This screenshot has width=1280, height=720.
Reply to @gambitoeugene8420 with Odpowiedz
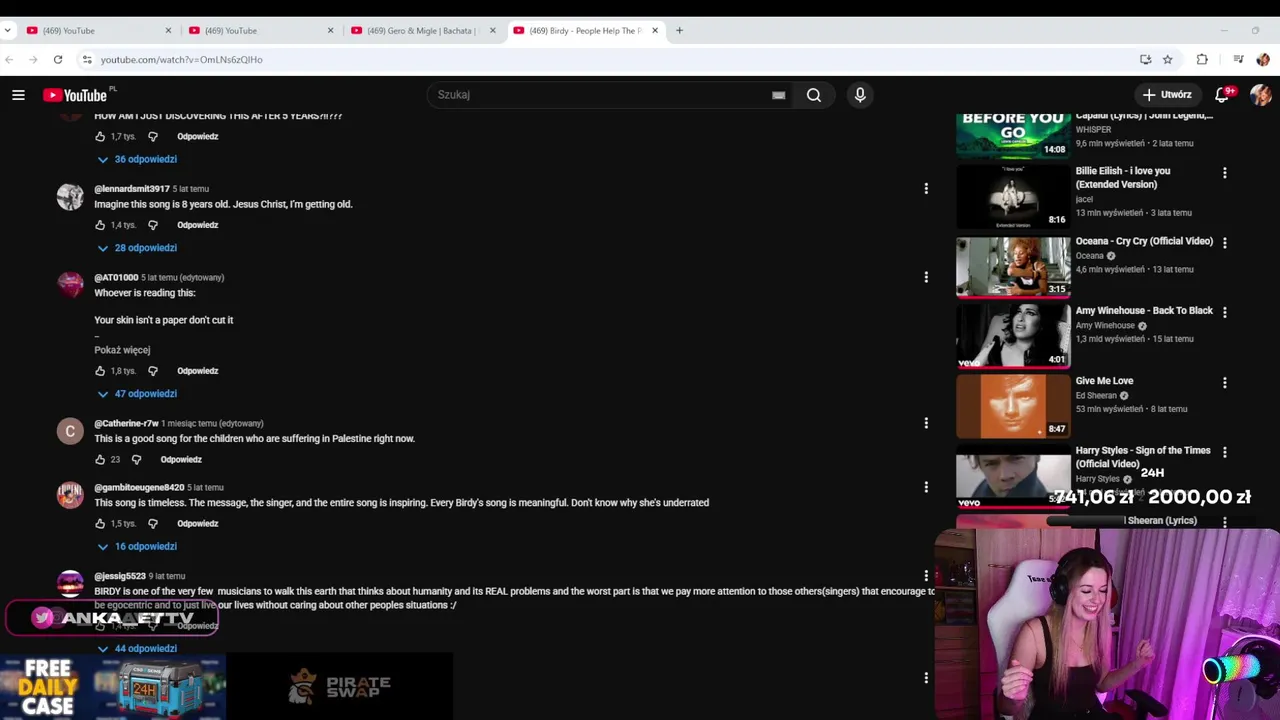(197, 524)
